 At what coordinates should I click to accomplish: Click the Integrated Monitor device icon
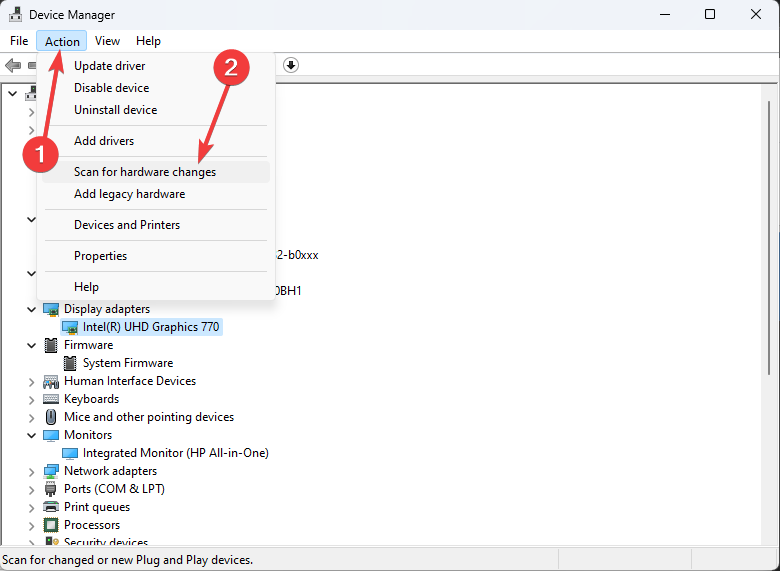pos(70,453)
